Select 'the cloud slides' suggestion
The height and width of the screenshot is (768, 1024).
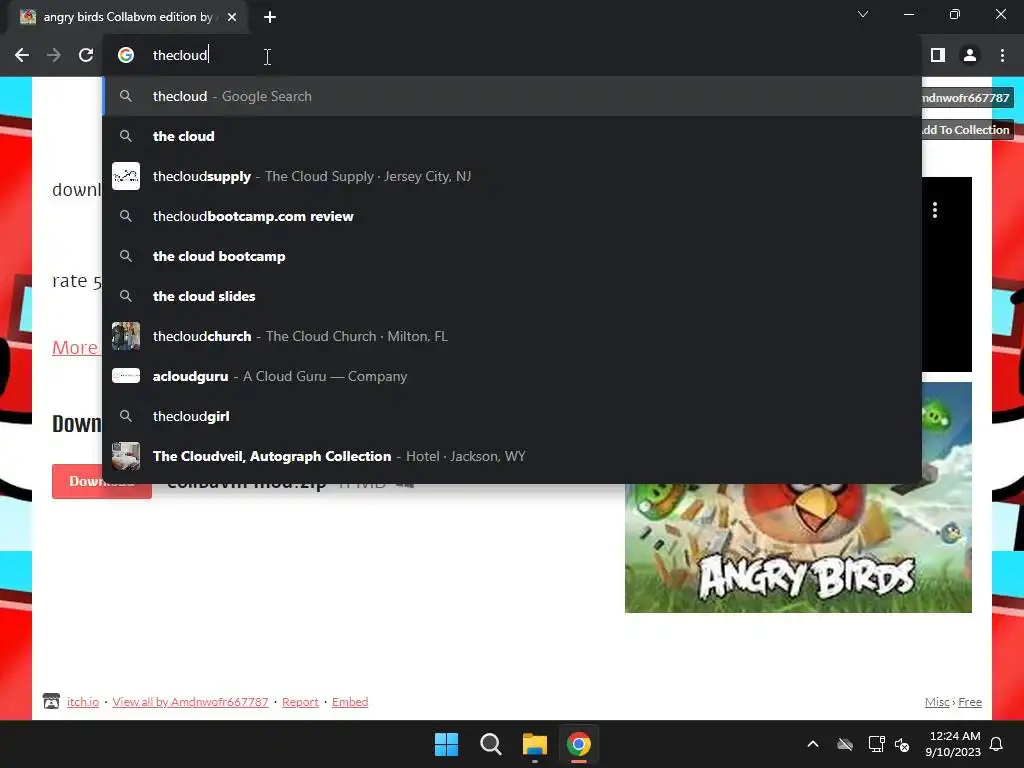tap(512, 296)
